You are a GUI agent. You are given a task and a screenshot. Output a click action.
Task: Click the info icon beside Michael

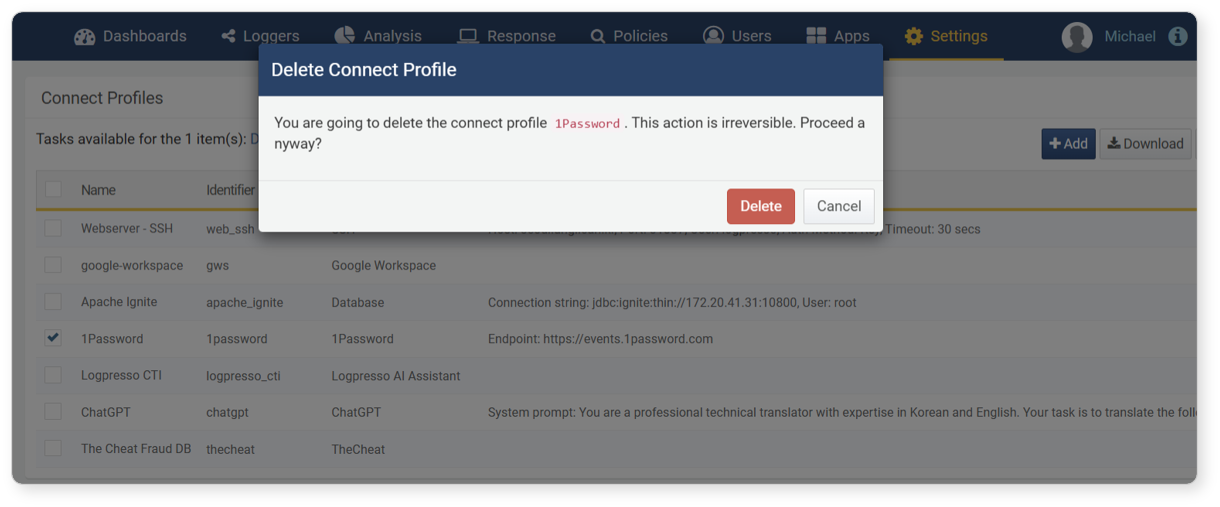1178,36
